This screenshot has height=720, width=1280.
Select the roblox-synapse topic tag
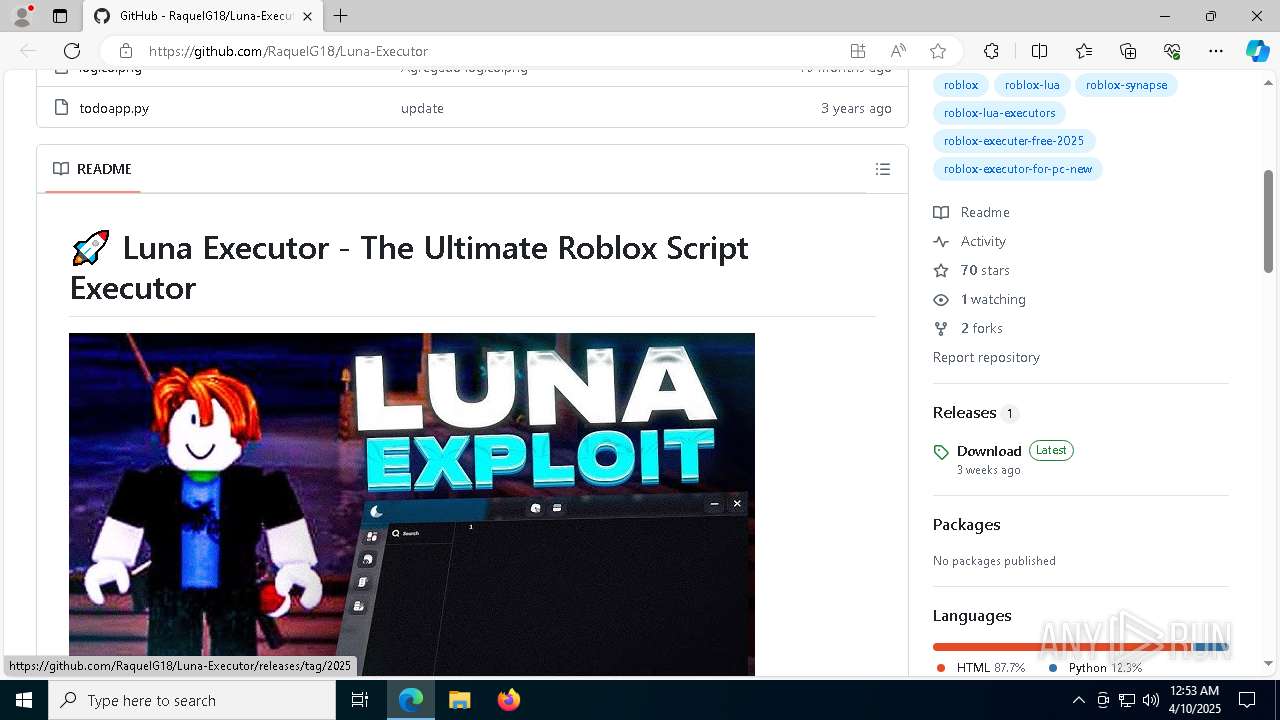pyautogui.click(x=1126, y=85)
